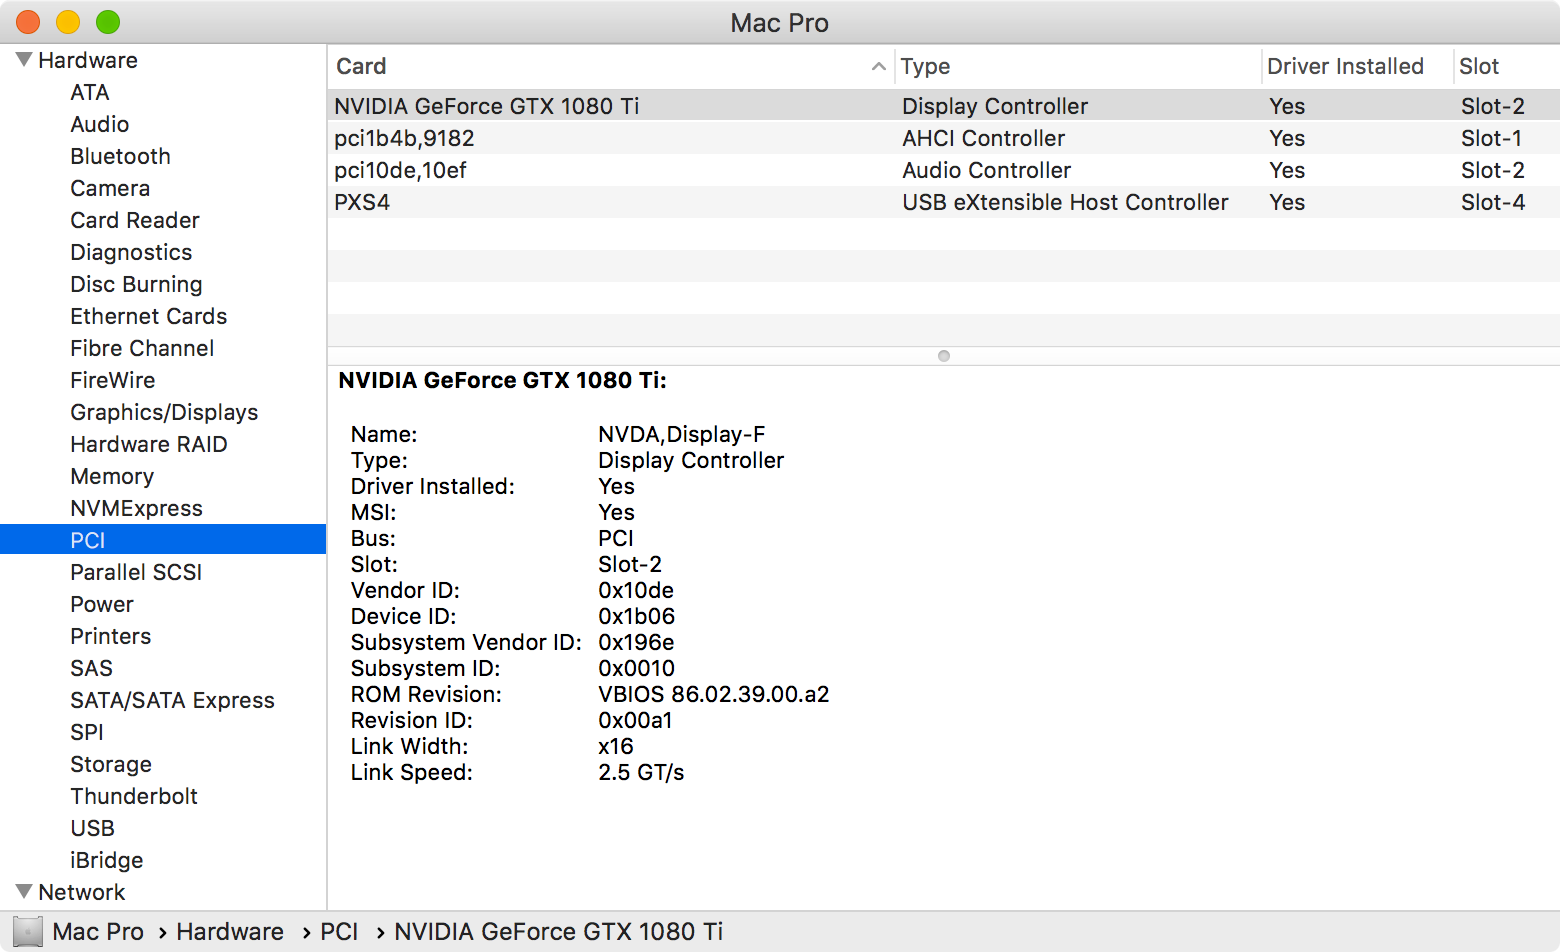Viewport: 1560px width, 952px height.
Task: Select iBridge in the sidebar
Action: 107,860
